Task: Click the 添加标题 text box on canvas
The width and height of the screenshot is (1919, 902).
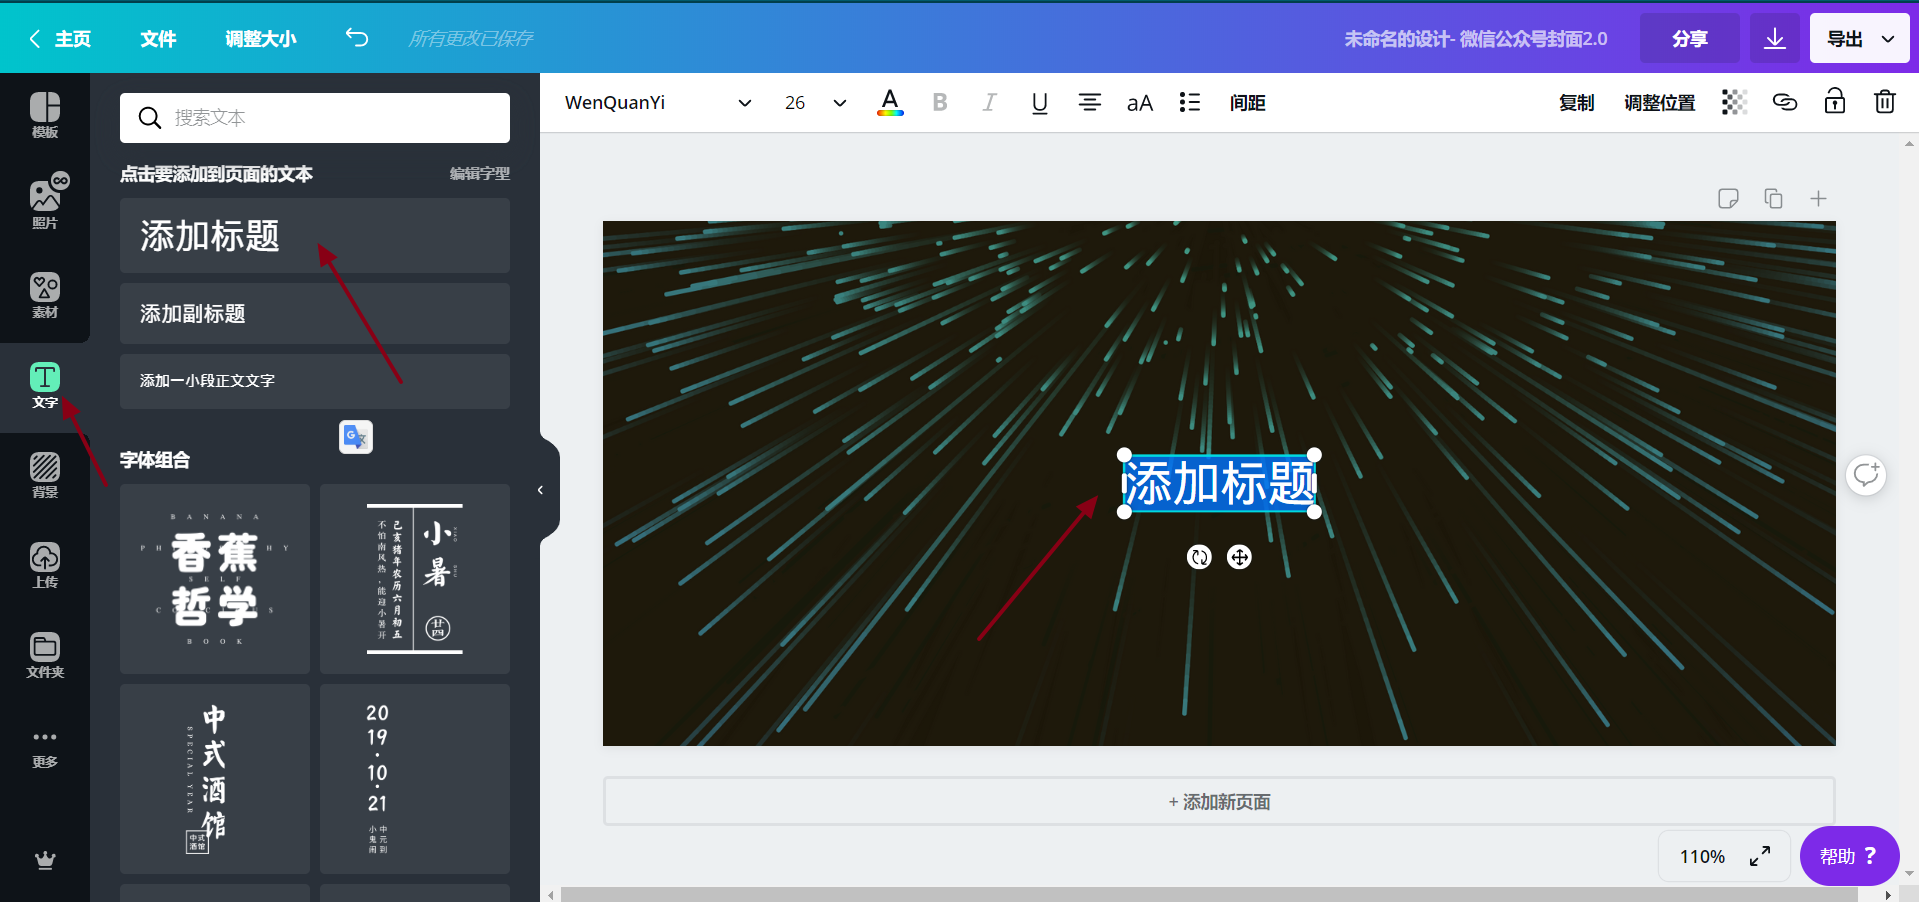Action: pos(1219,483)
